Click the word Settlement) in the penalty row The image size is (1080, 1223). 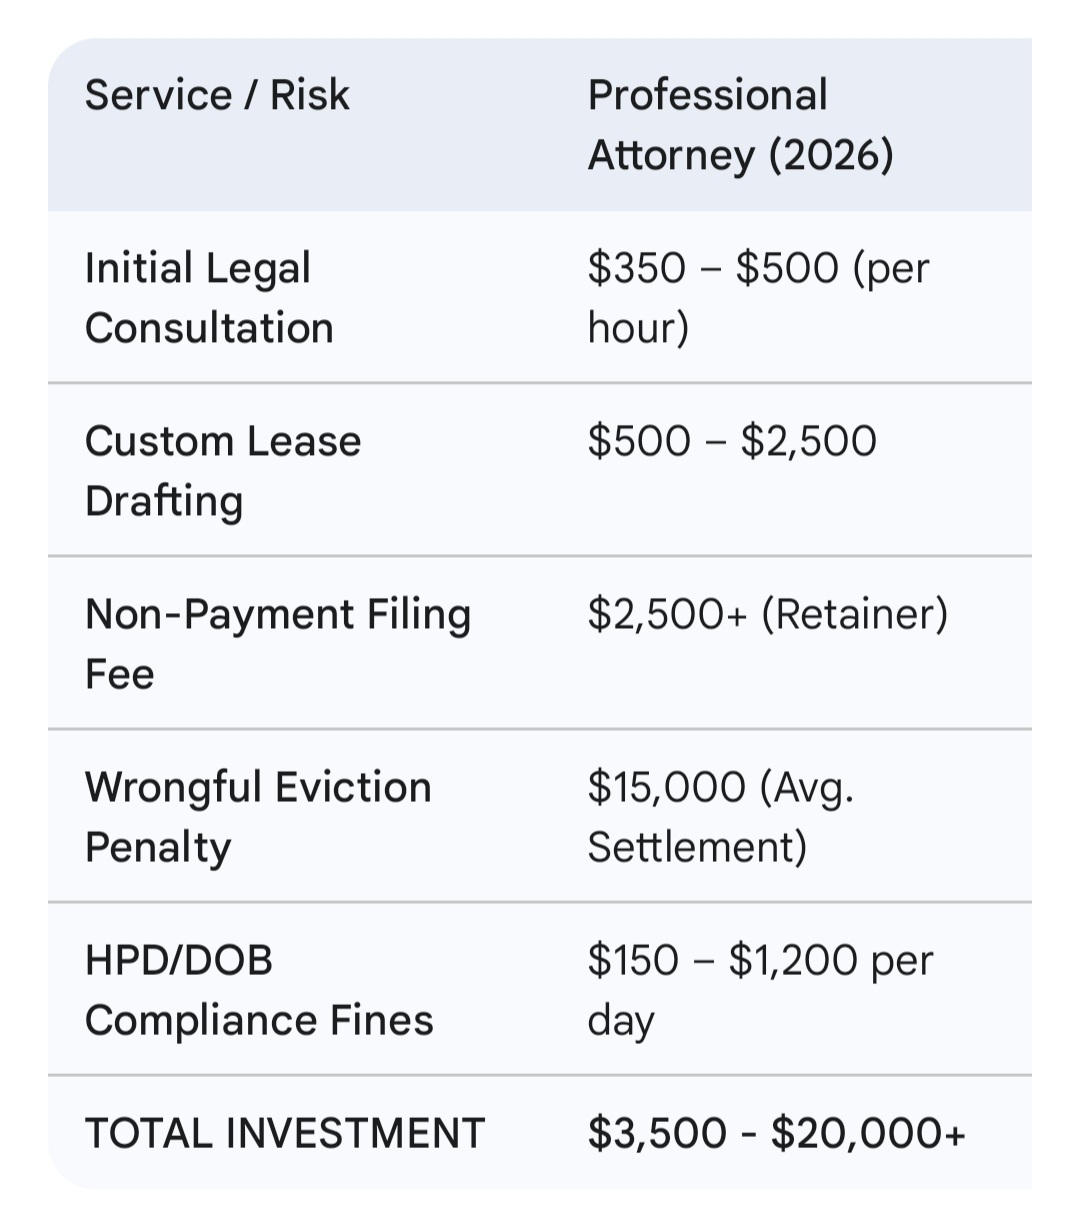697,848
